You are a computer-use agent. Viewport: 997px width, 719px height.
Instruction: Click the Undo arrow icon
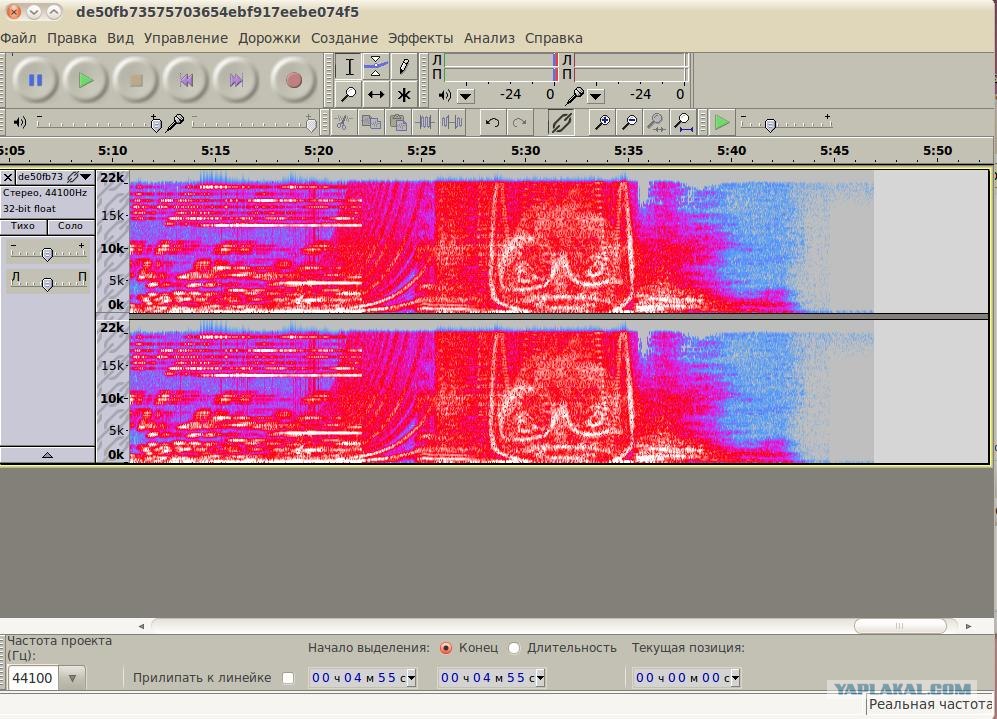pyautogui.click(x=492, y=122)
